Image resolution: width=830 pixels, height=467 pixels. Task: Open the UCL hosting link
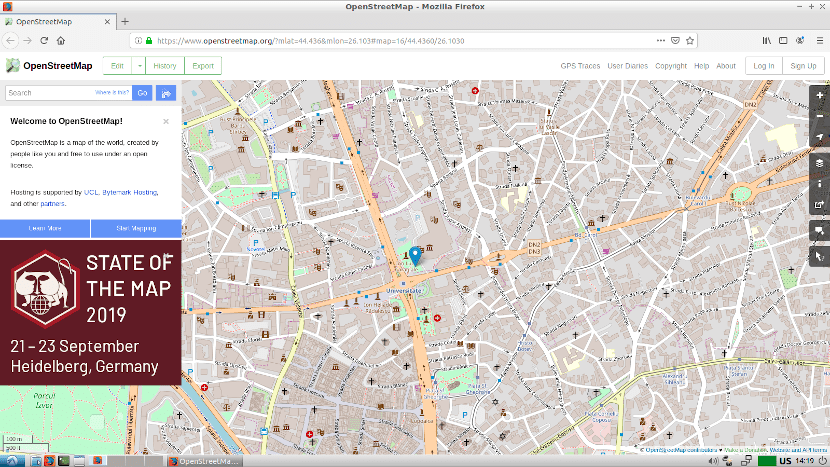[x=91, y=192]
